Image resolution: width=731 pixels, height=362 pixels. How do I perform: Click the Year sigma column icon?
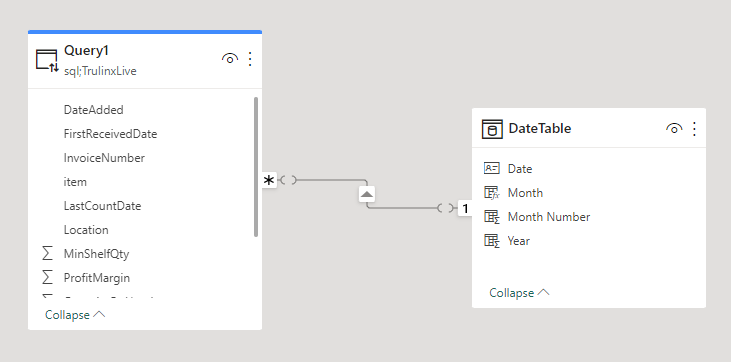point(491,241)
